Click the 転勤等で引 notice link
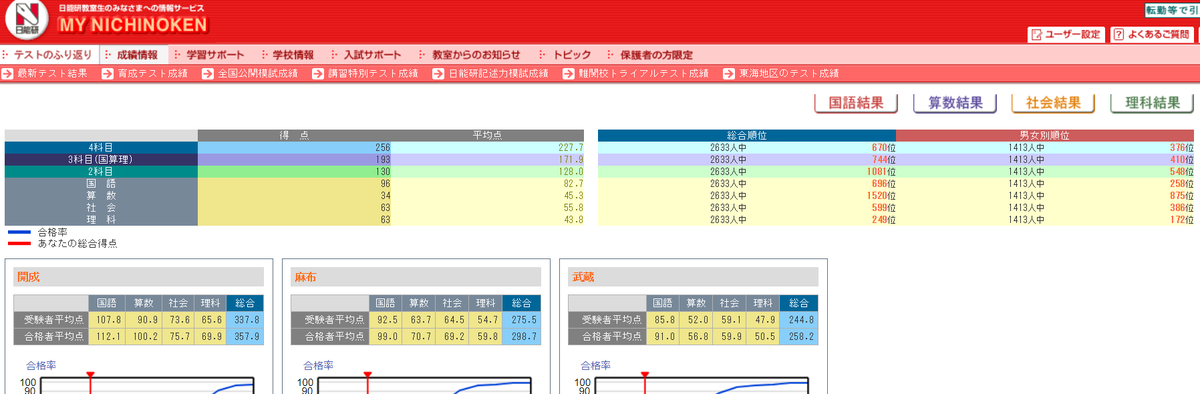The height and width of the screenshot is (394, 1200). click(1172, 9)
